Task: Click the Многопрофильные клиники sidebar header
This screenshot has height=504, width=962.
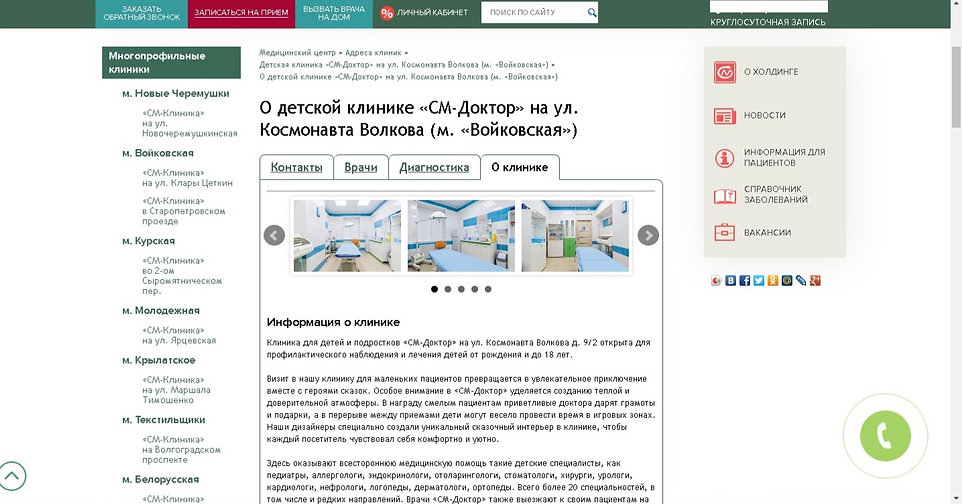Action: pyautogui.click(x=171, y=63)
